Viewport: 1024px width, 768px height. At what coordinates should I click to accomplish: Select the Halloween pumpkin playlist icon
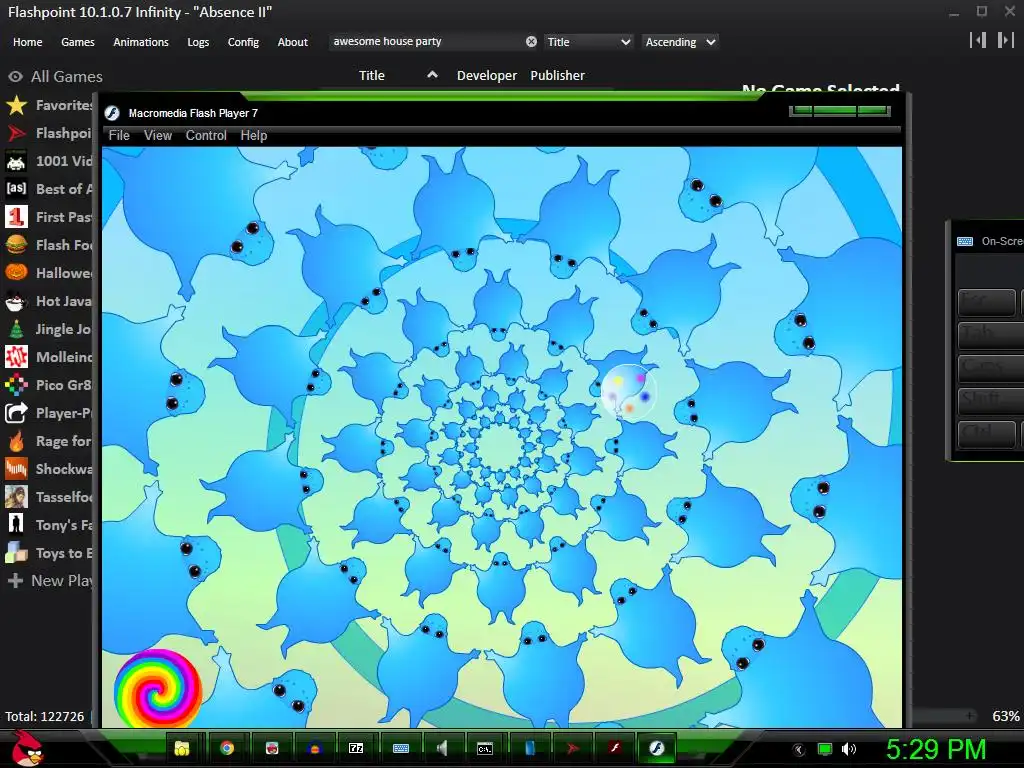(x=16, y=273)
